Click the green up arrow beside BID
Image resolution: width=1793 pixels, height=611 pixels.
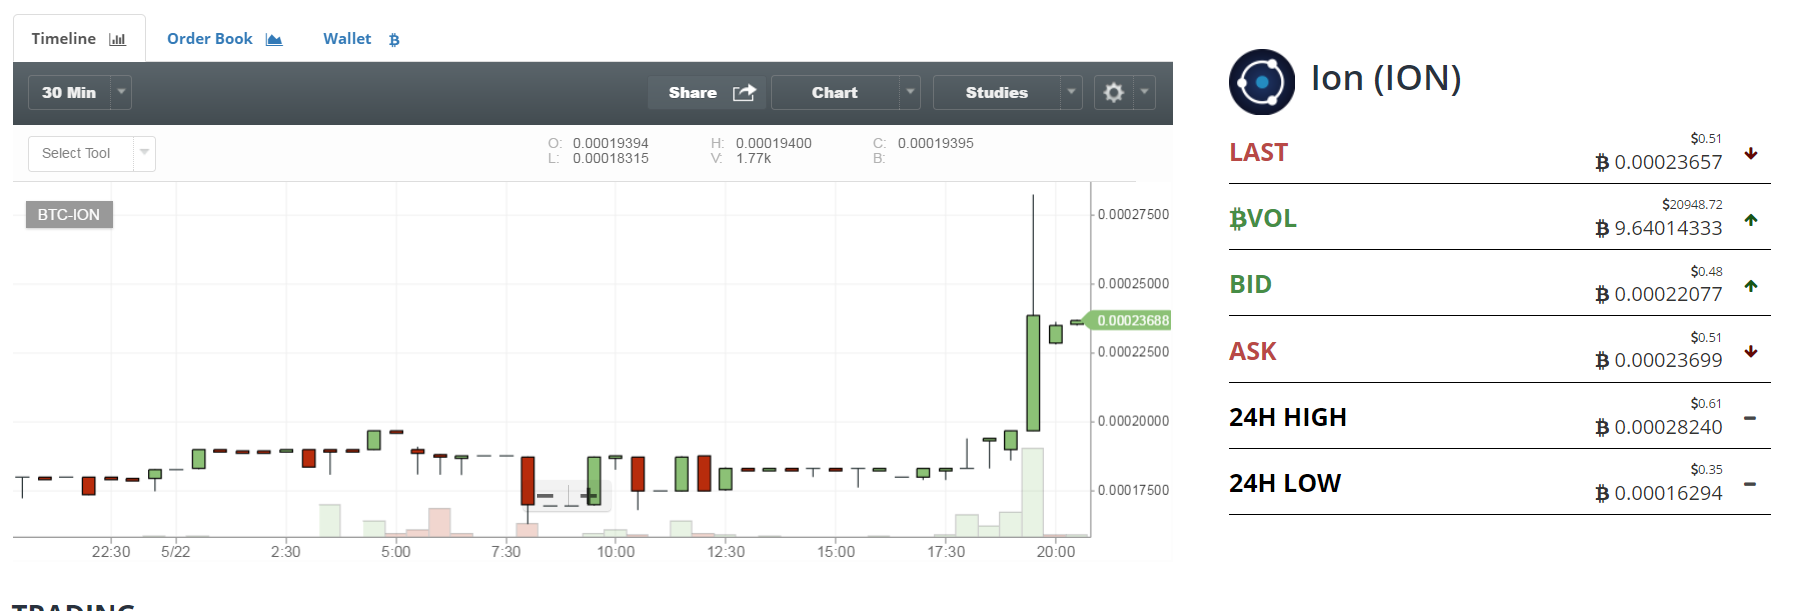[1751, 286]
